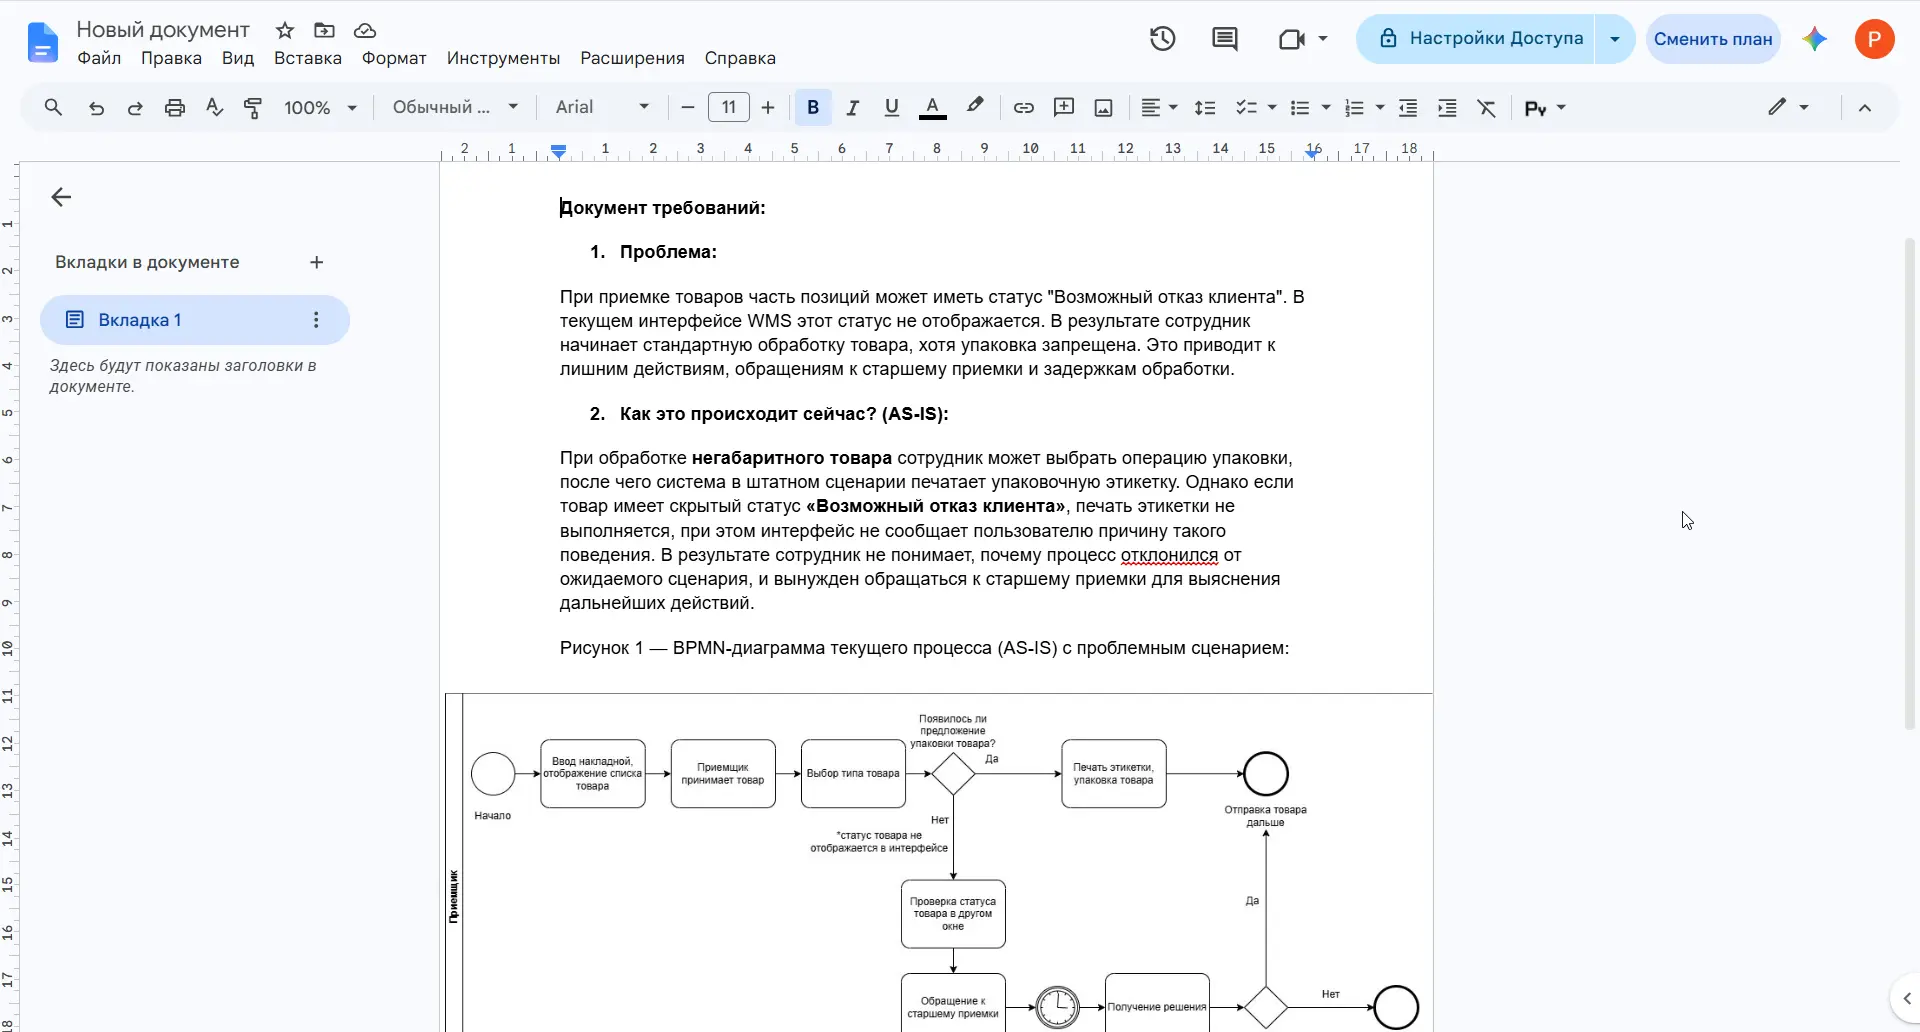Toggle underline formatting
This screenshot has width=1920, height=1032.
coord(892,107)
